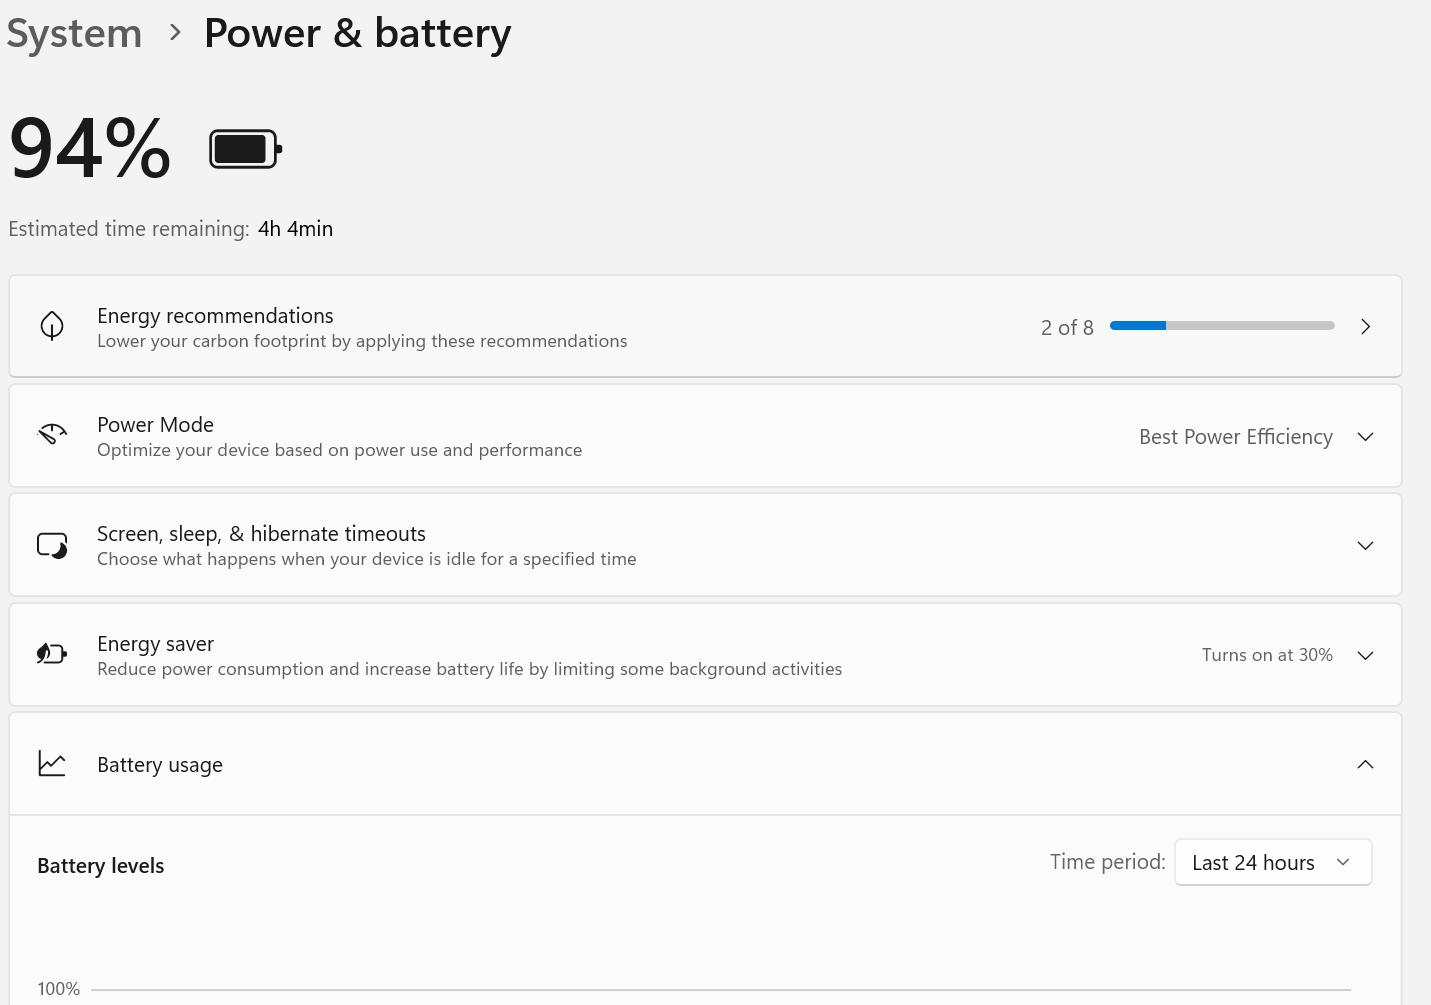
Task: Click the Energy recommendations progress bar
Action: click(x=1221, y=326)
